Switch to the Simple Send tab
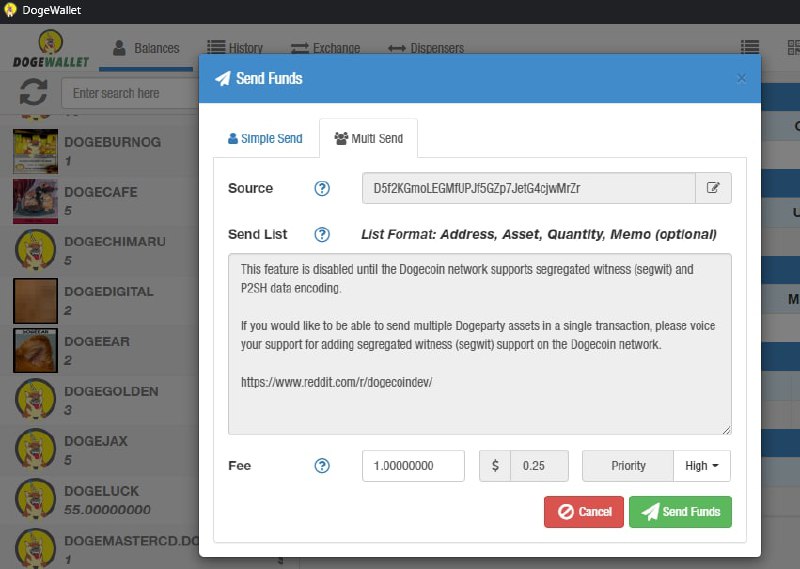This screenshot has width=800, height=569. tap(265, 138)
